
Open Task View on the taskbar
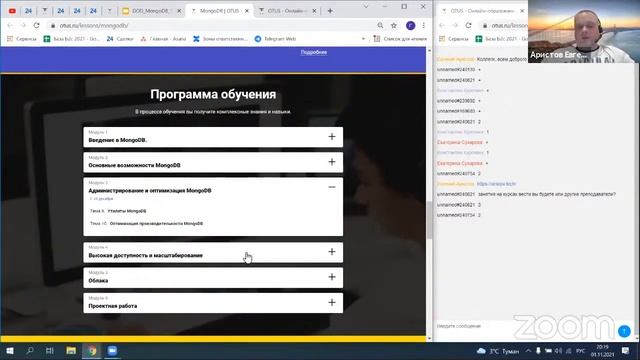point(50,351)
